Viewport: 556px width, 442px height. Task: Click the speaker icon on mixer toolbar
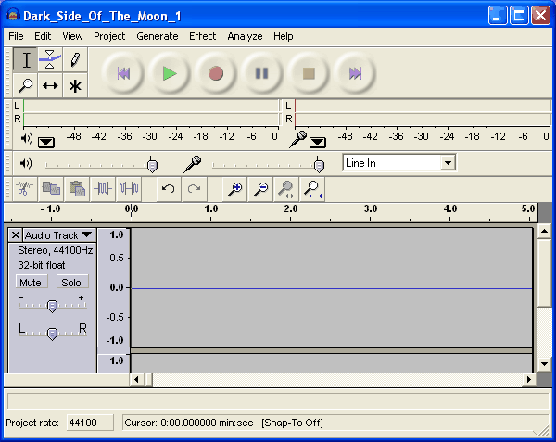pos(26,163)
